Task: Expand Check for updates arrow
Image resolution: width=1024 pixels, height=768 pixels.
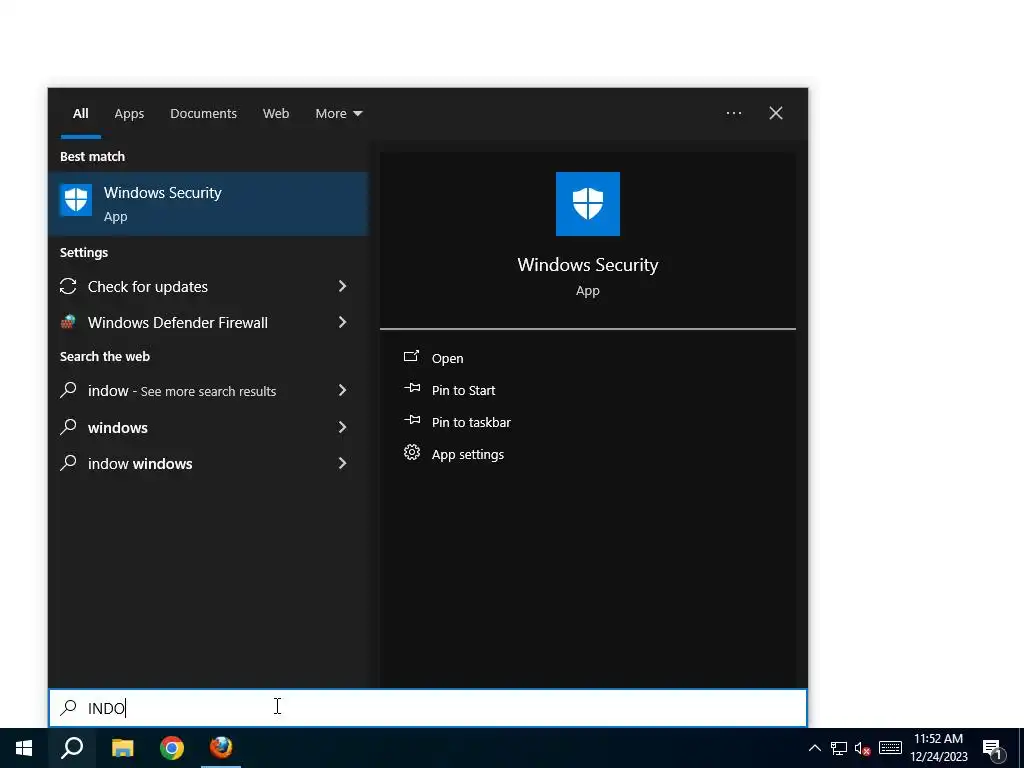Action: (342, 286)
